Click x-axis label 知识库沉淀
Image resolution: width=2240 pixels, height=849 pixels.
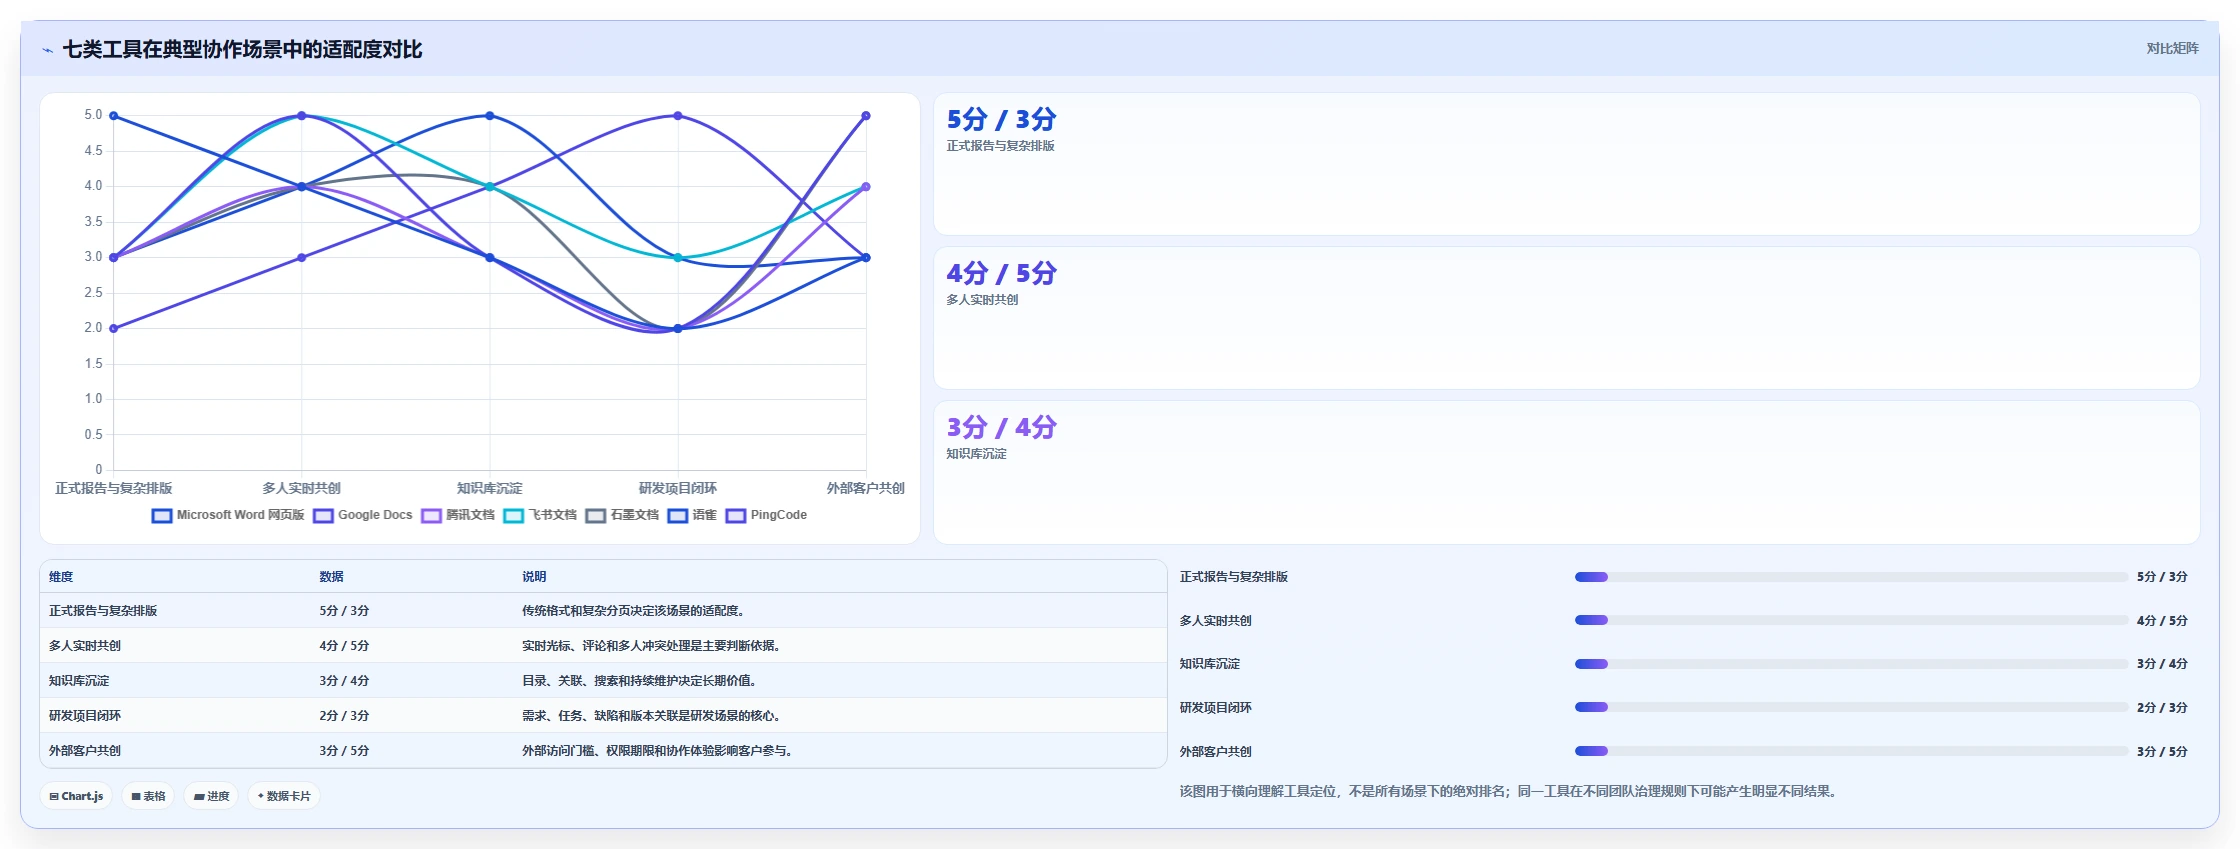coord(490,488)
